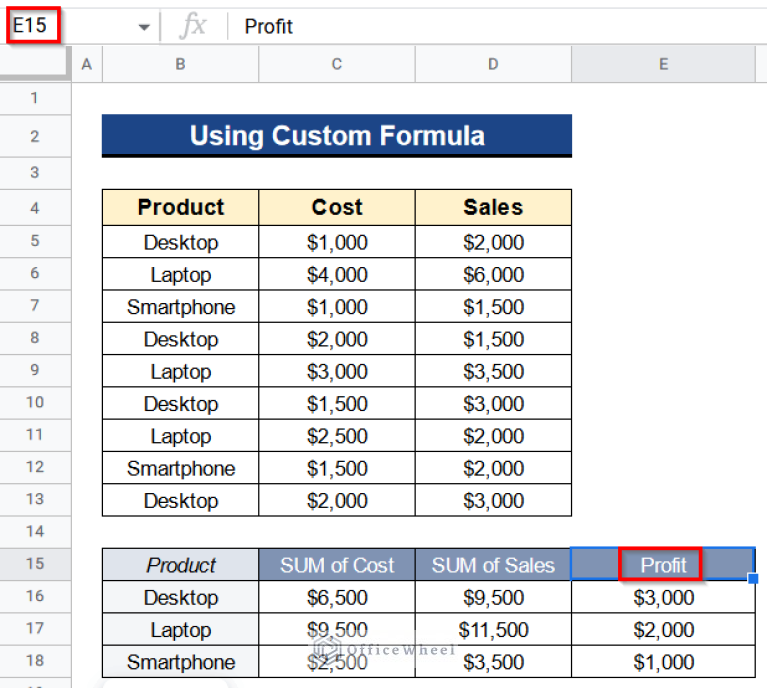Select the SUM of Sales header cell
The height and width of the screenshot is (688, 767).
tap(493, 565)
